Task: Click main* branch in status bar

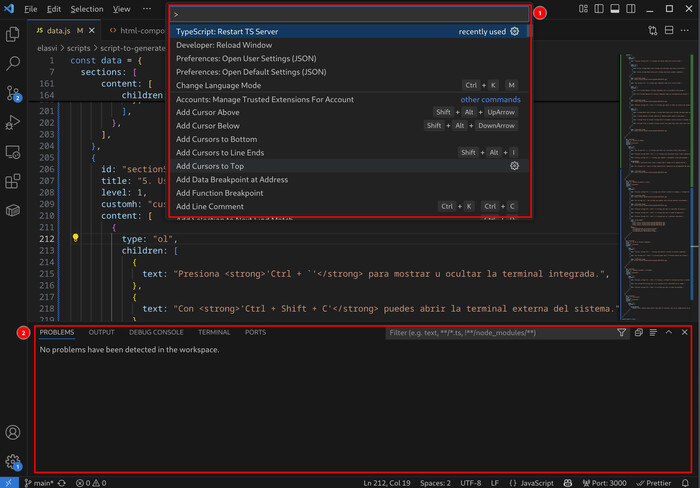Action: pyautogui.click(x=39, y=483)
